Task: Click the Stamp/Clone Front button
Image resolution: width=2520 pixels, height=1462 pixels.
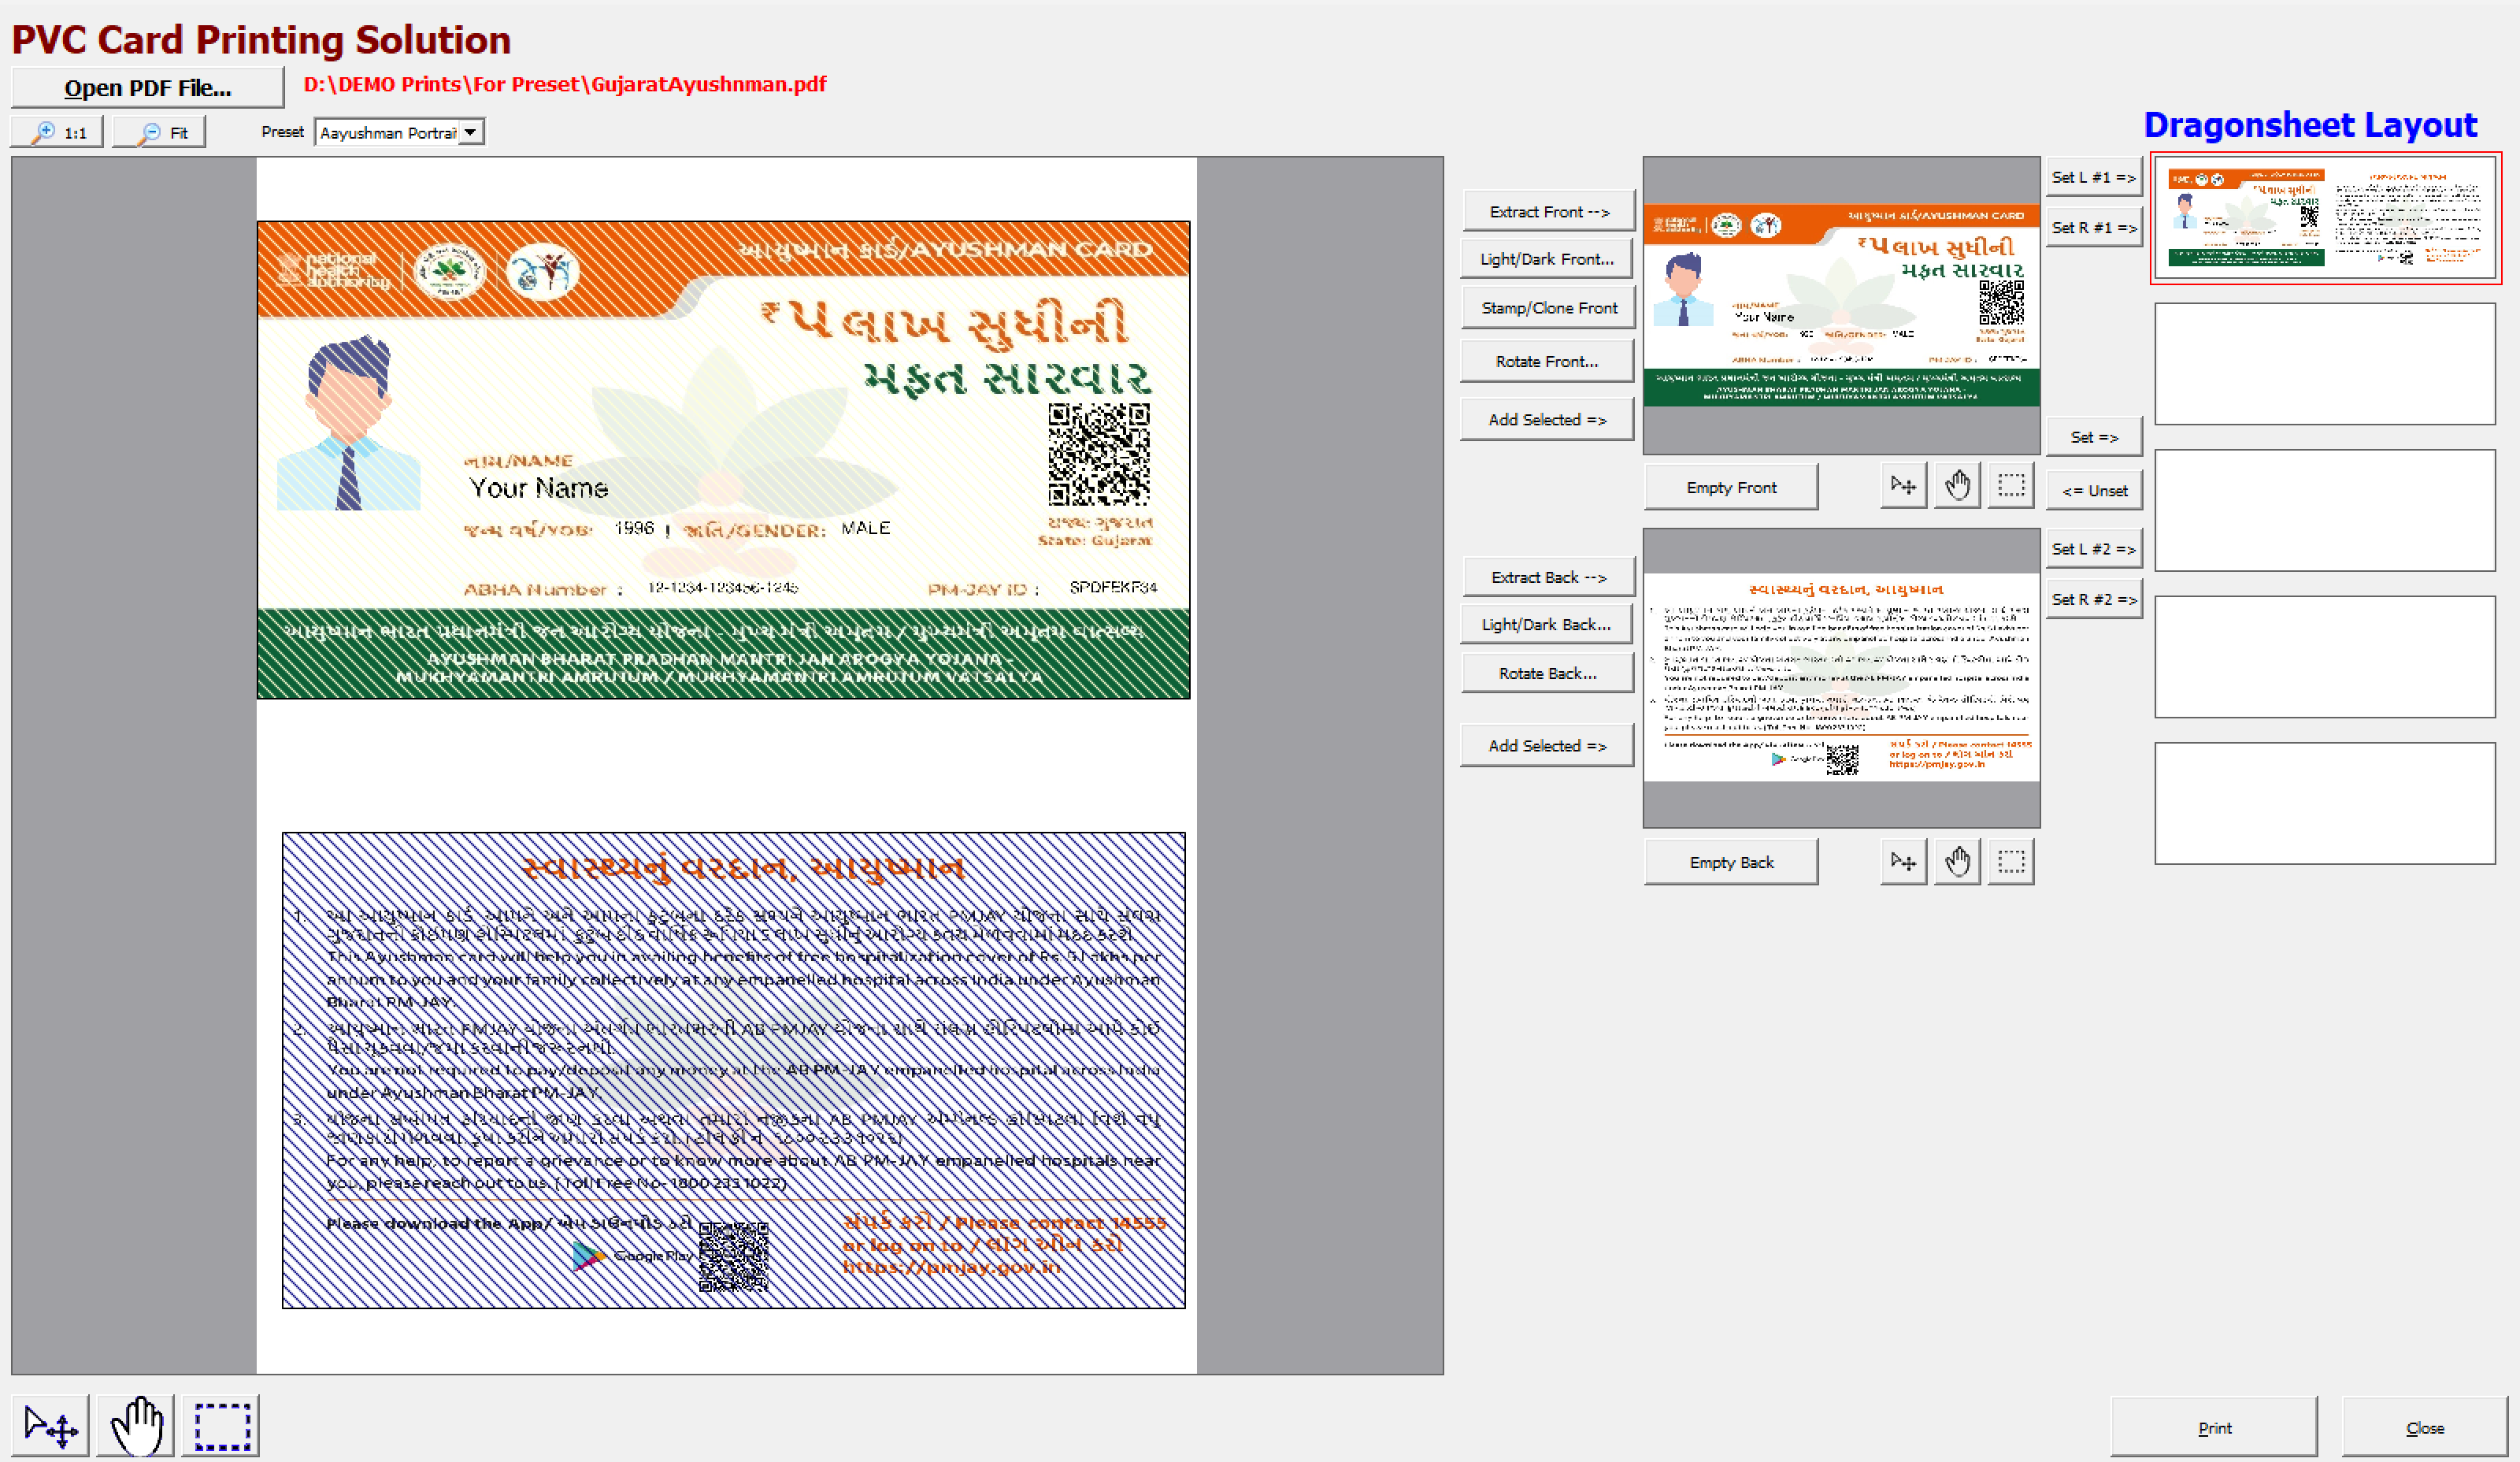Action: pos(1546,308)
